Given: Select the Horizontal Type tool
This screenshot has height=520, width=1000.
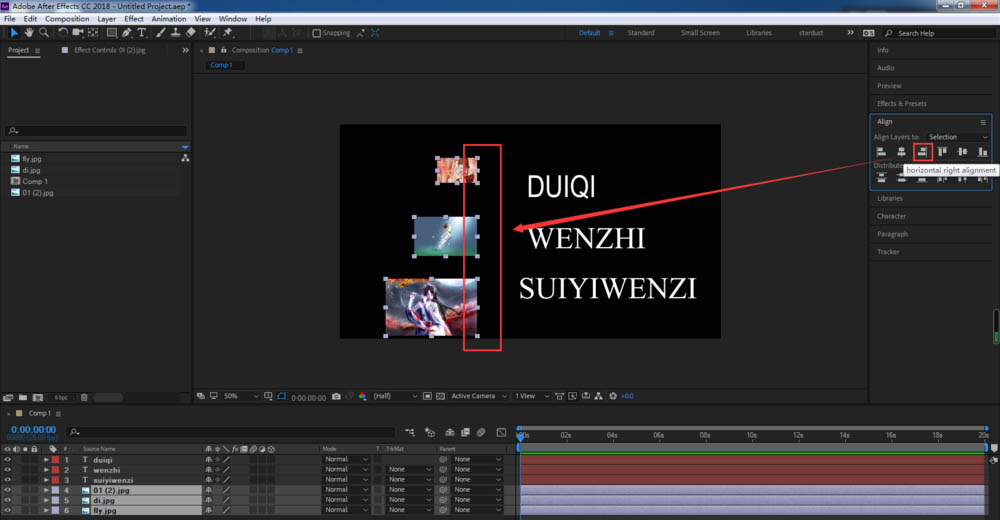Looking at the screenshot, I should coord(142,33).
